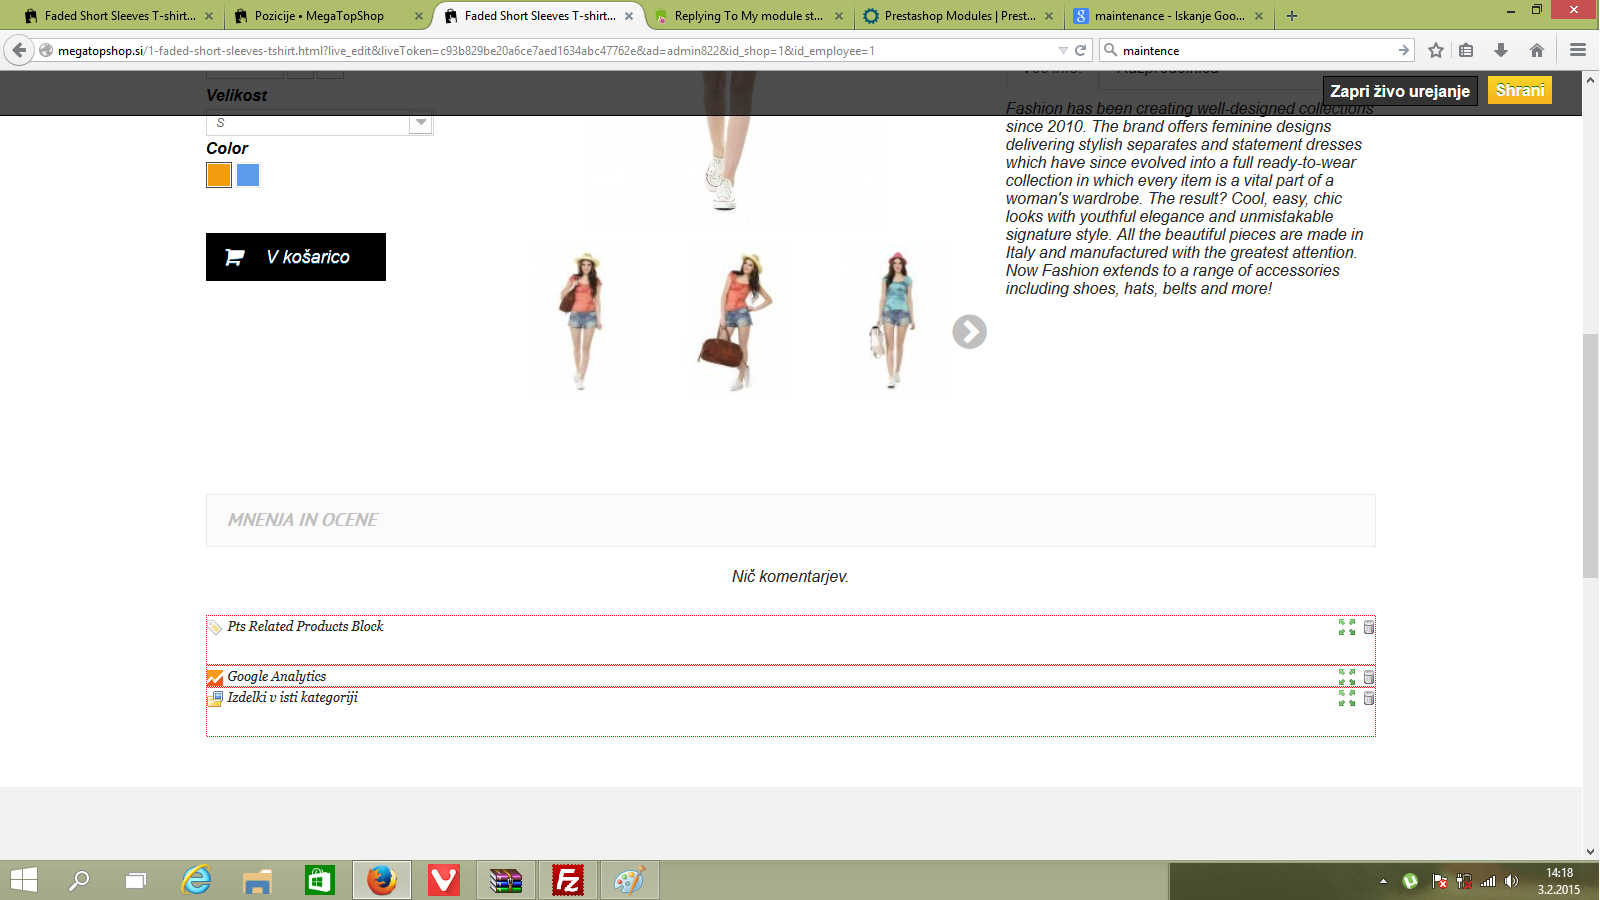The image size is (1600, 900).
Task: Open the URL bar history dropdown
Action: pos(1063,50)
